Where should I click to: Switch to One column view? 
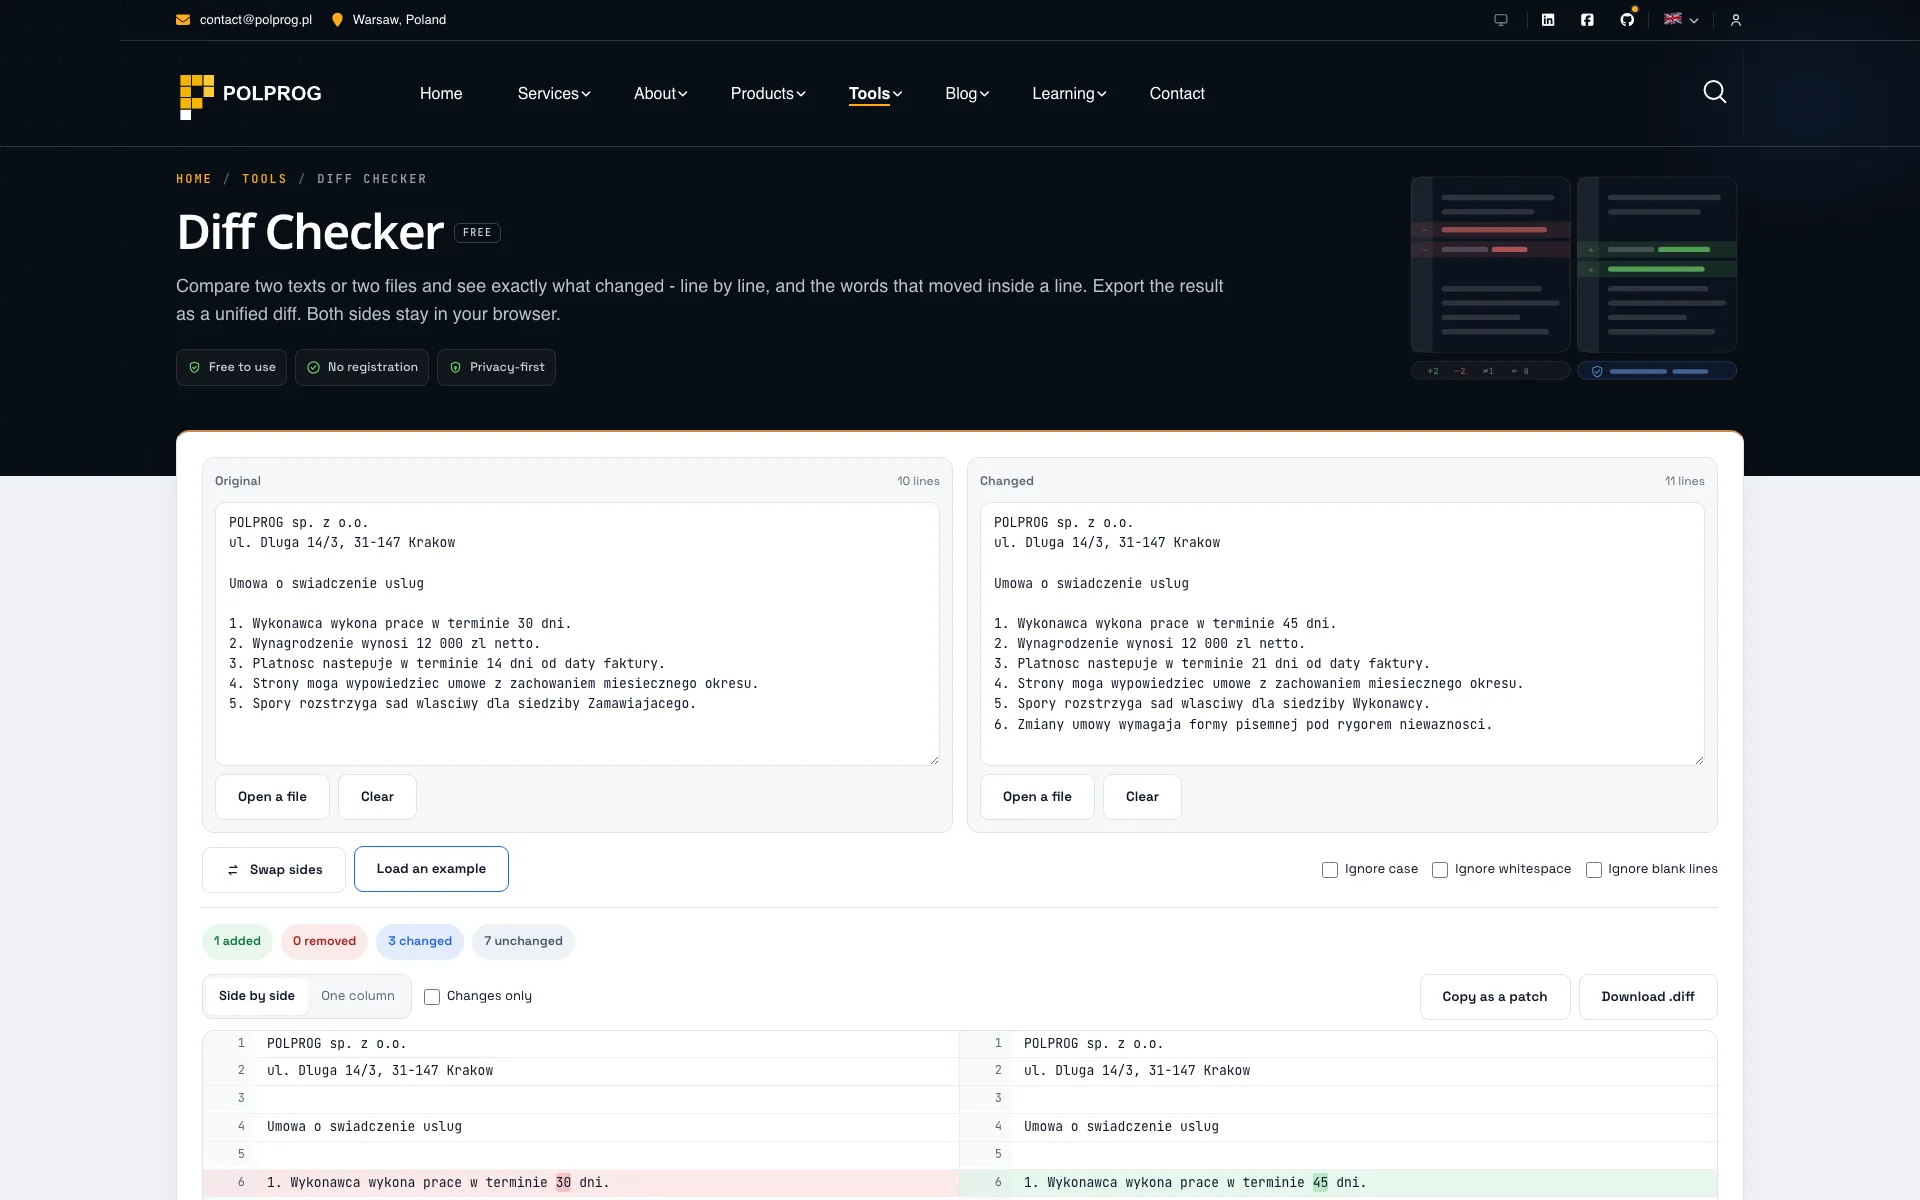coord(358,996)
